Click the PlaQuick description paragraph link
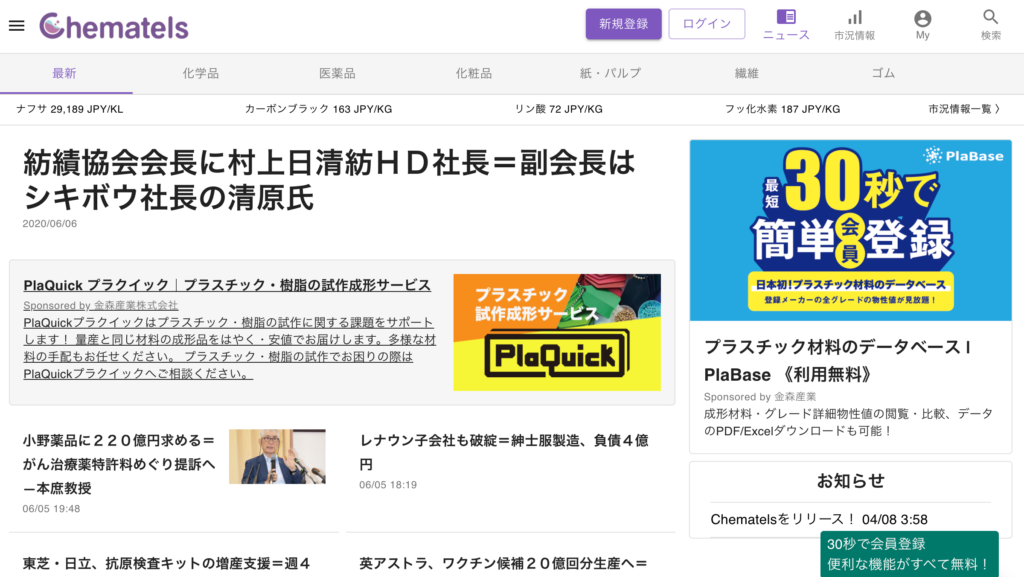Image resolution: width=1024 pixels, height=577 pixels. click(230, 348)
